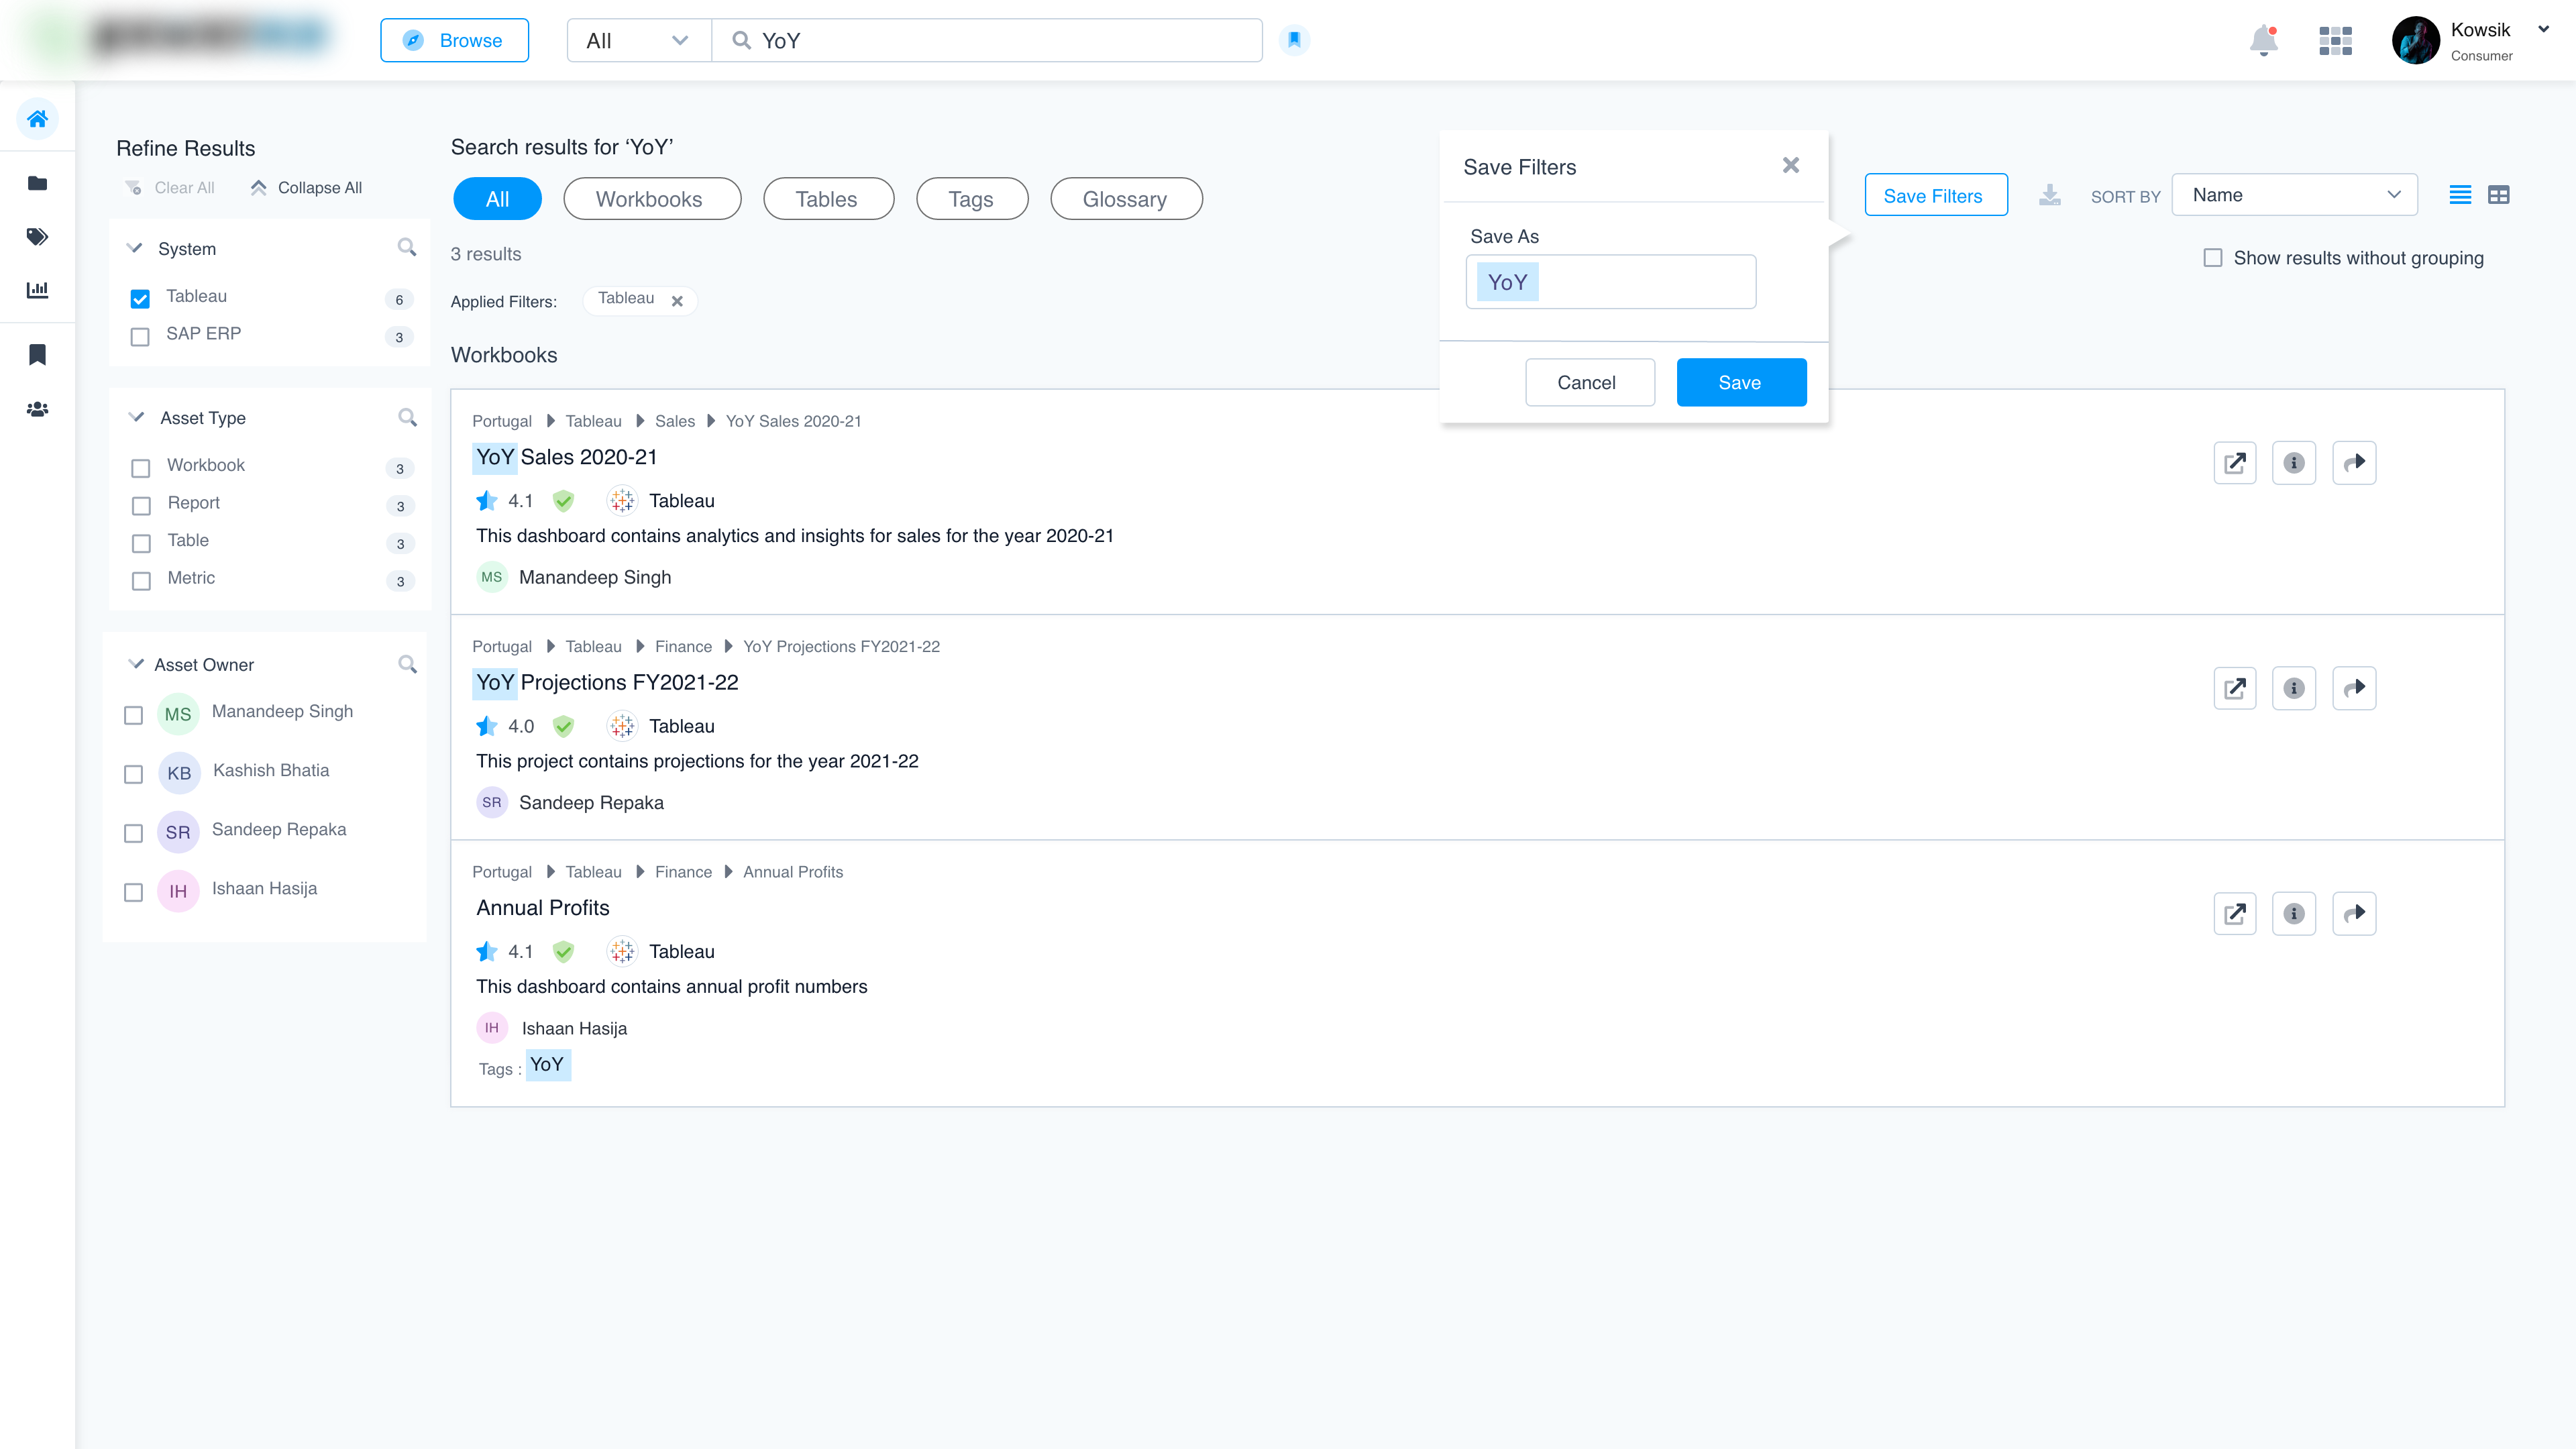This screenshot has width=2576, height=1449.
Task: Click the Save As name field
Action: (x=1610, y=282)
